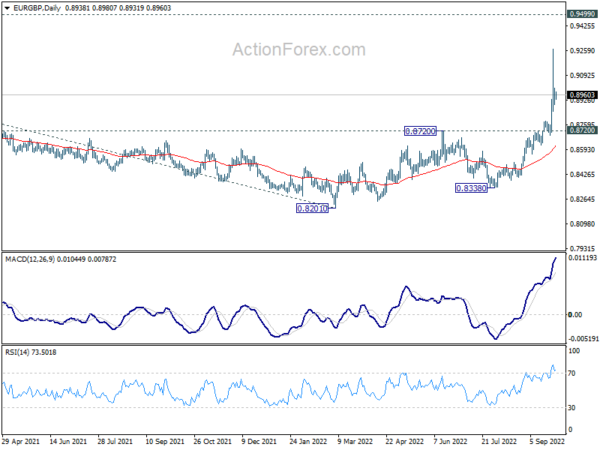Click the dropdown triangle next to EURGBP,Daily
The width and height of the screenshot is (600, 450).
click(x=7, y=8)
